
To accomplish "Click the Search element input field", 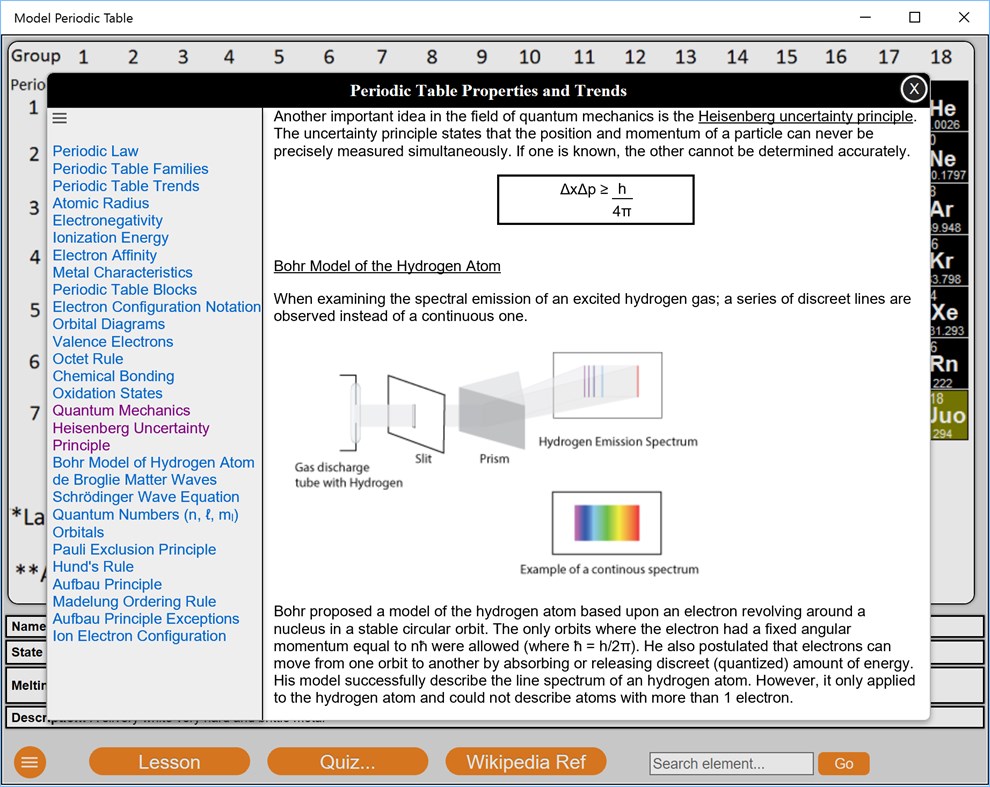I will coord(731,763).
